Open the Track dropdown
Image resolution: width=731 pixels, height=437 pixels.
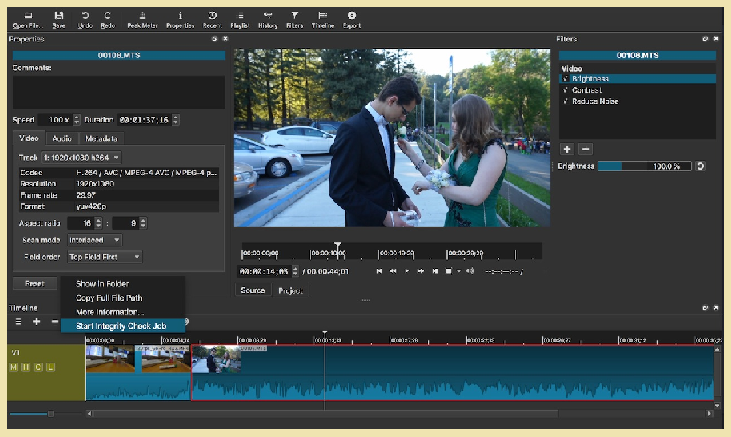(81, 158)
